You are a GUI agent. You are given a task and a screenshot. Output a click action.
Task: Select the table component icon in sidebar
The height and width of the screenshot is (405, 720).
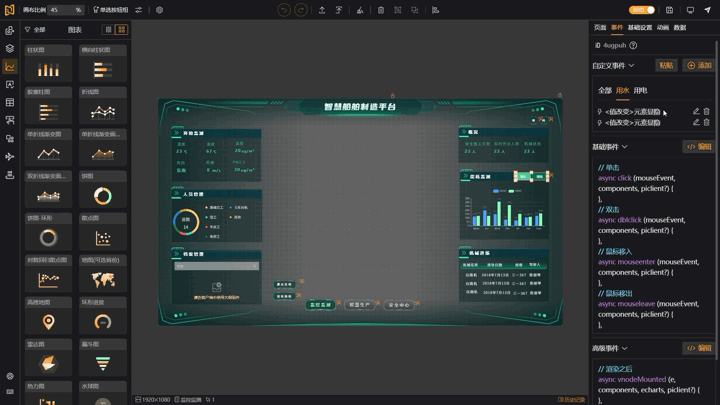(10, 102)
